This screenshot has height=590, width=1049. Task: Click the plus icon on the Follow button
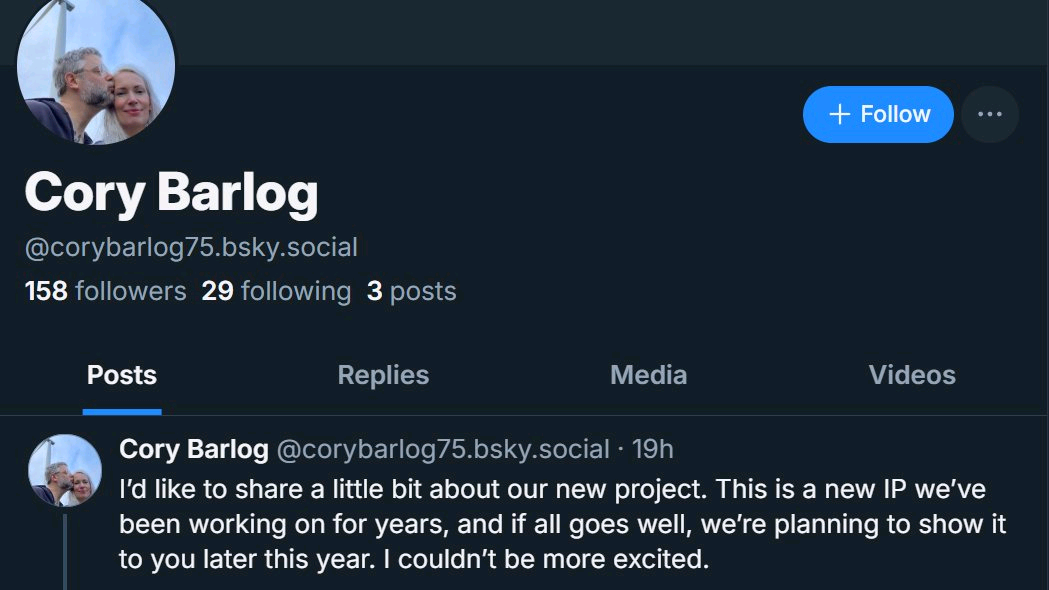[840, 114]
